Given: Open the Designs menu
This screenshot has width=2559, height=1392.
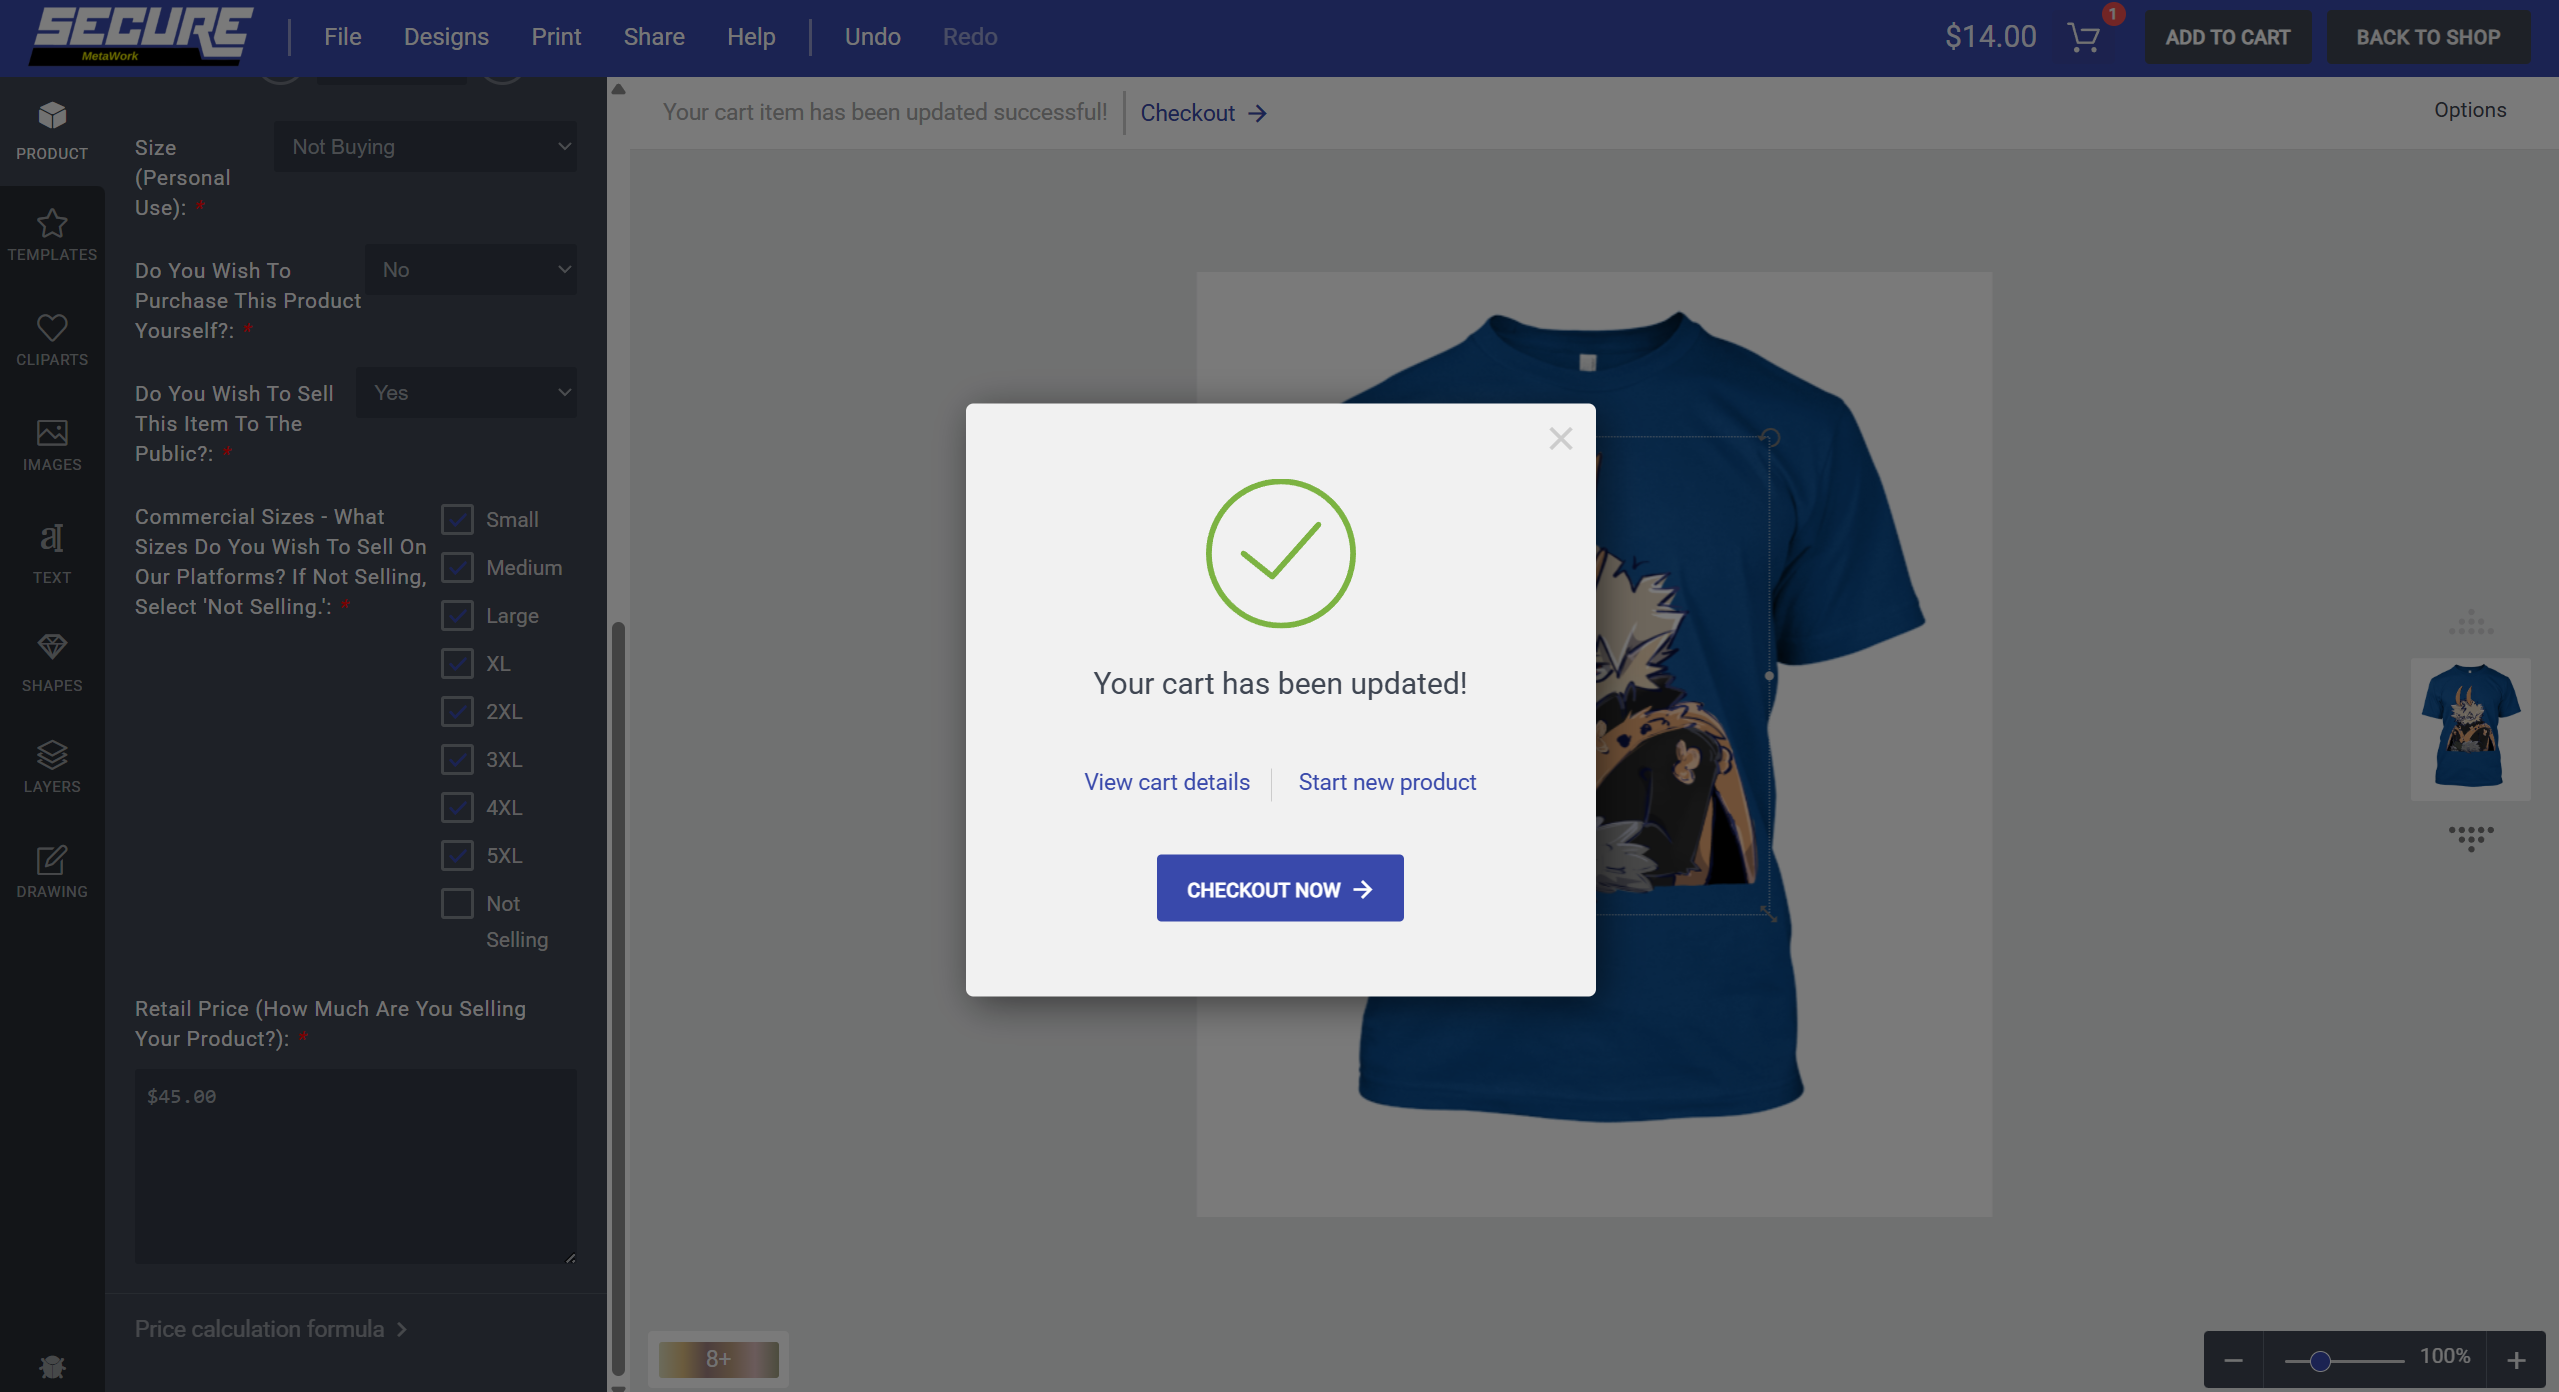Looking at the screenshot, I should point(446,37).
